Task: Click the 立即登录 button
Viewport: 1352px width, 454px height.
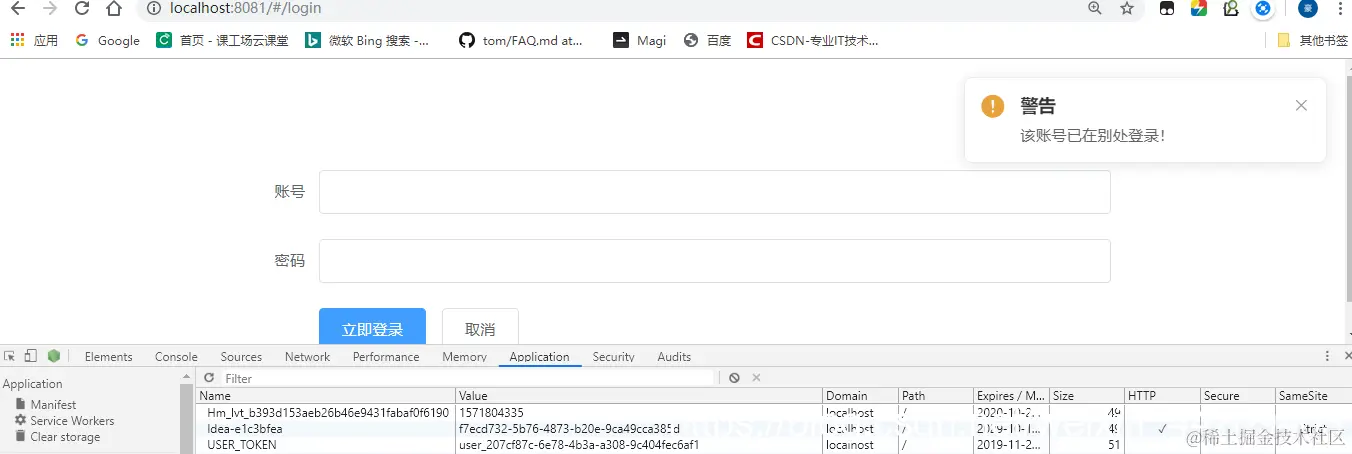Action: click(x=372, y=328)
